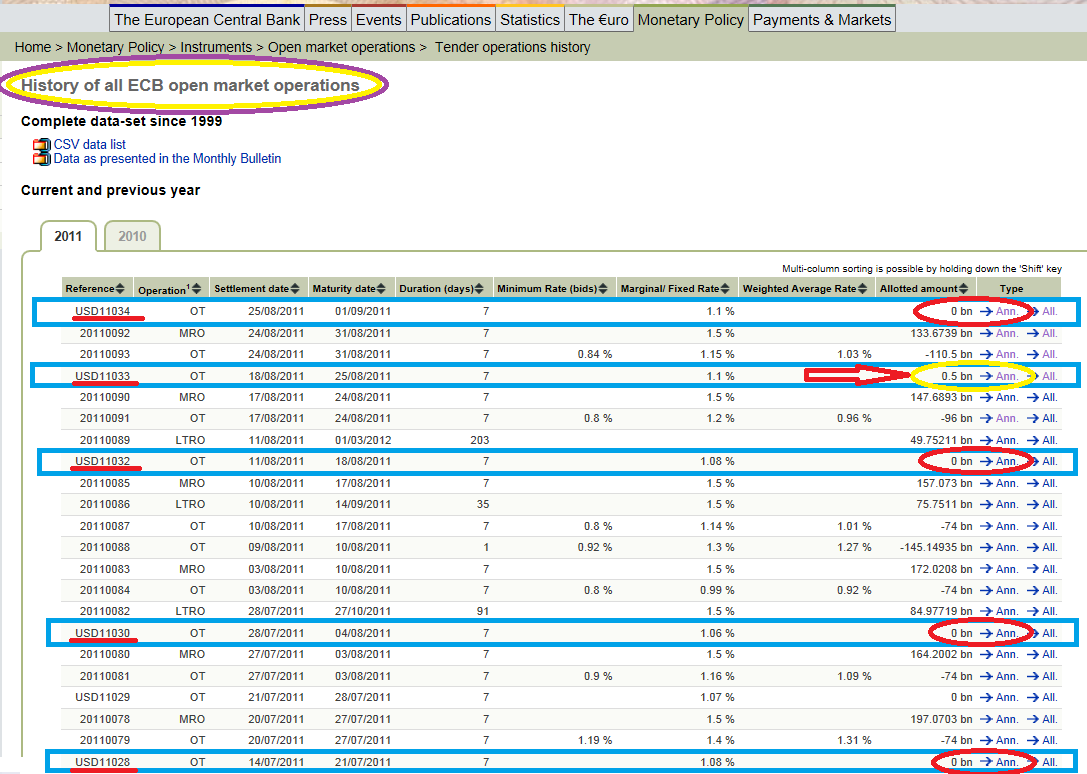Select the 2011 year tab

pyautogui.click(x=68, y=236)
